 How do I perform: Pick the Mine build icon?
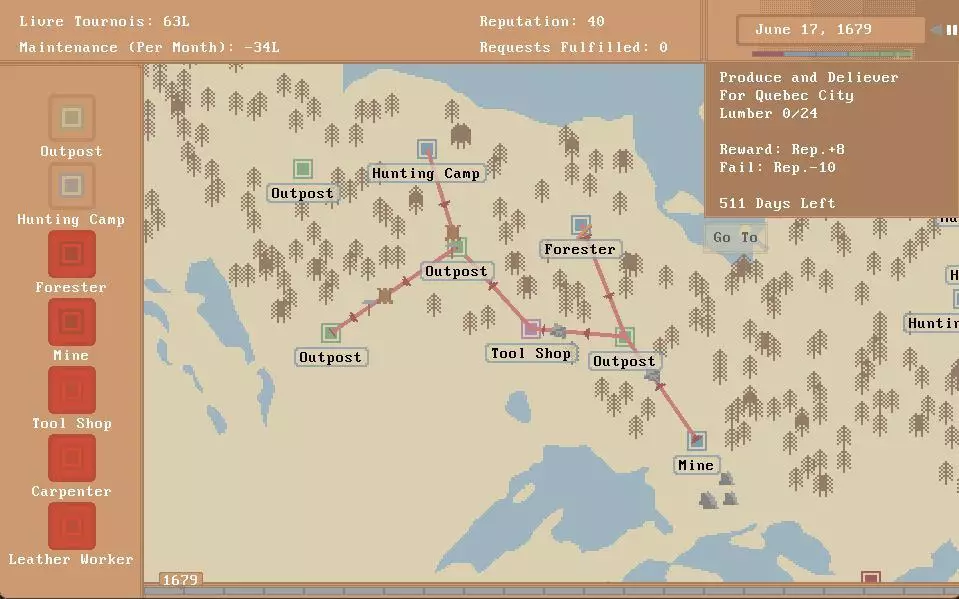[71, 322]
